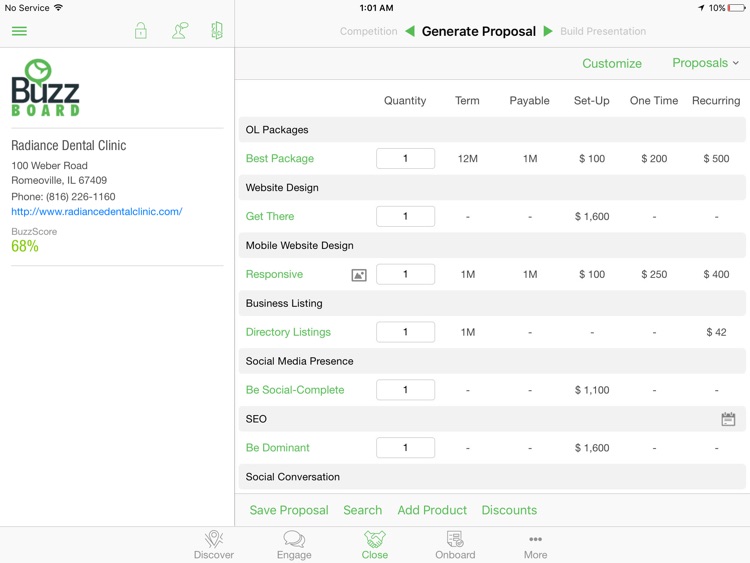750x563 pixels.
Task: Open the Get There product
Action: (x=270, y=216)
